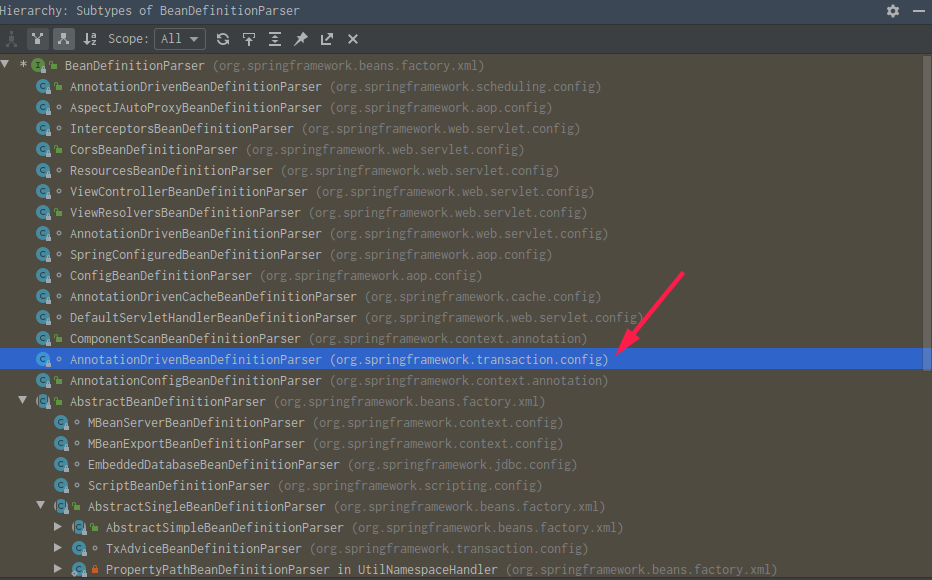Screen dimensions: 932x580
Task: Expand the TxAdviceBeanDefinitionParser node
Action: click(x=58, y=548)
